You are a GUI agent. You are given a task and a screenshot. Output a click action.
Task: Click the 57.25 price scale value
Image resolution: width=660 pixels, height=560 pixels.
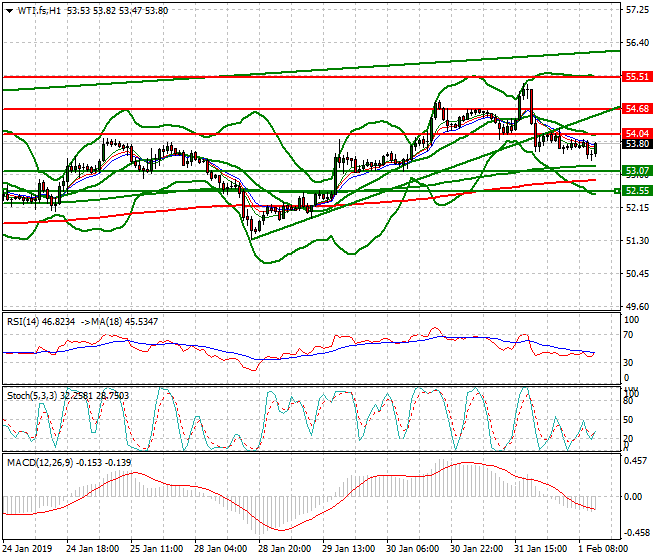637,10
